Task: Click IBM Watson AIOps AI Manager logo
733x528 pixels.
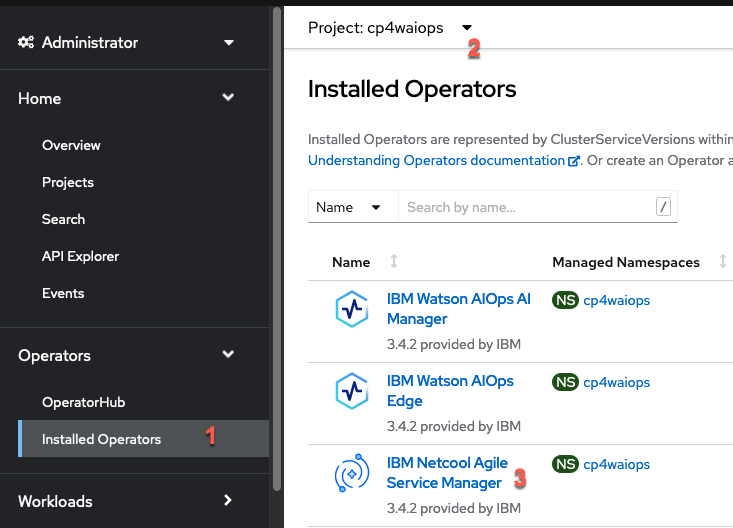Action: click(352, 309)
